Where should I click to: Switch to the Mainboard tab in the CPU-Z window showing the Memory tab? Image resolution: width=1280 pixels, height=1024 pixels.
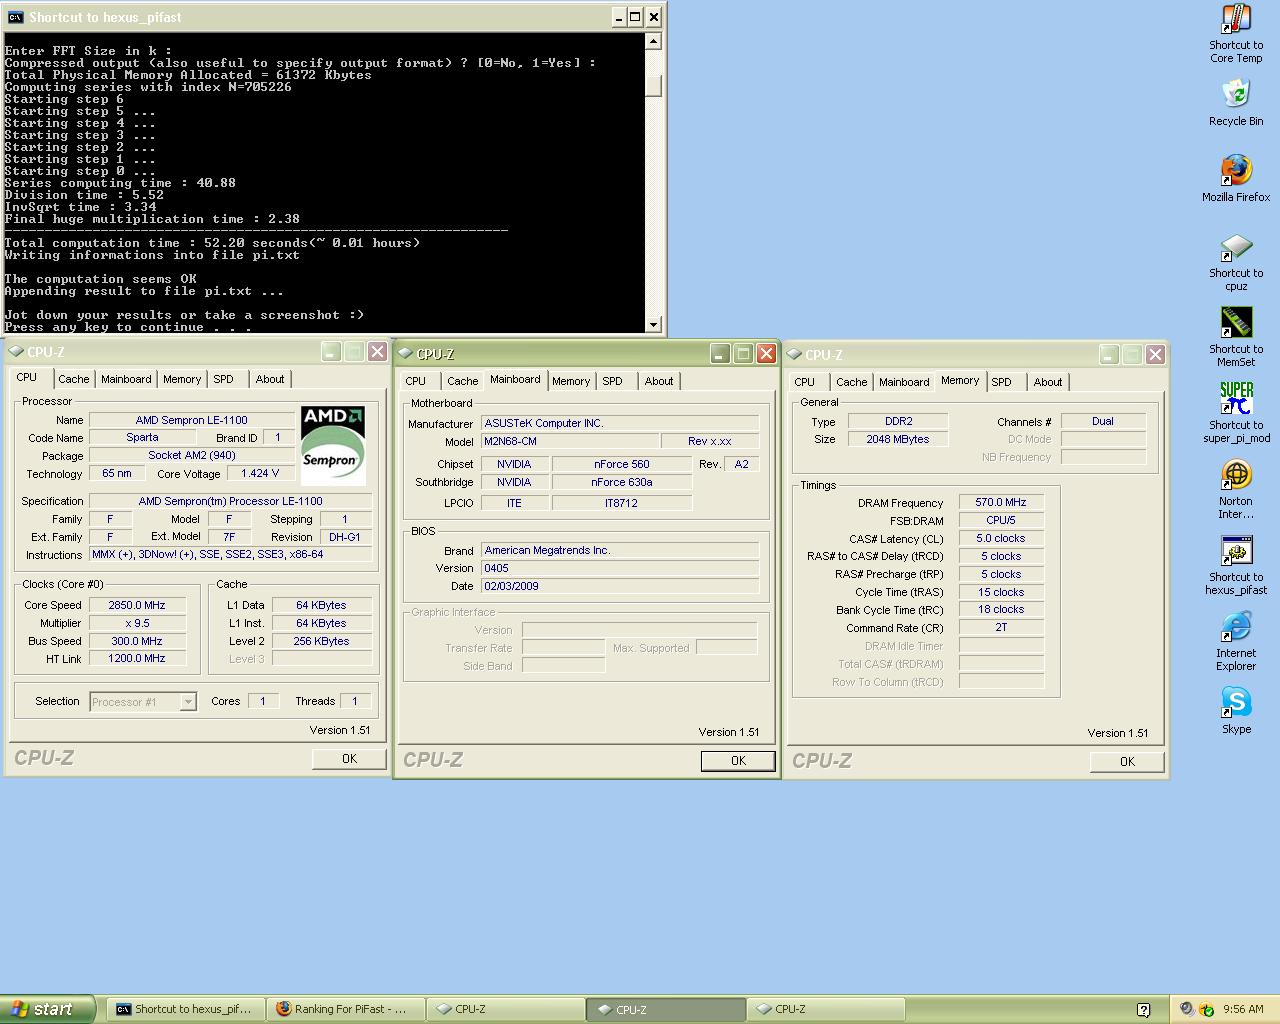[x=904, y=382]
